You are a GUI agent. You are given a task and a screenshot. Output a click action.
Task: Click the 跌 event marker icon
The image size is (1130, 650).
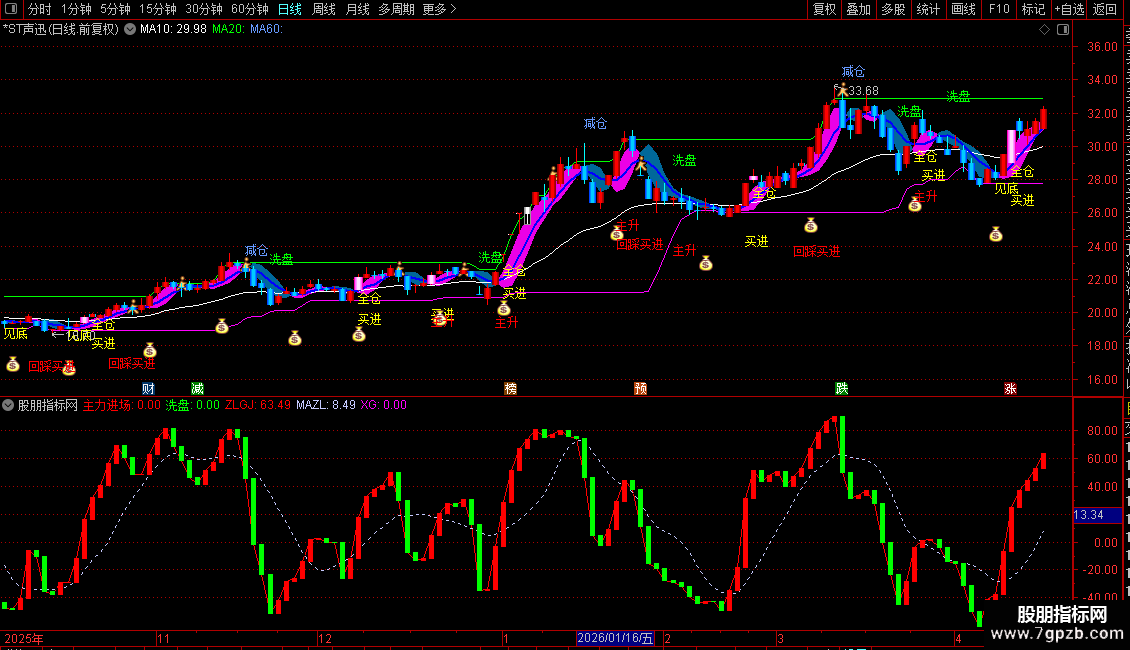click(x=842, y=388)
